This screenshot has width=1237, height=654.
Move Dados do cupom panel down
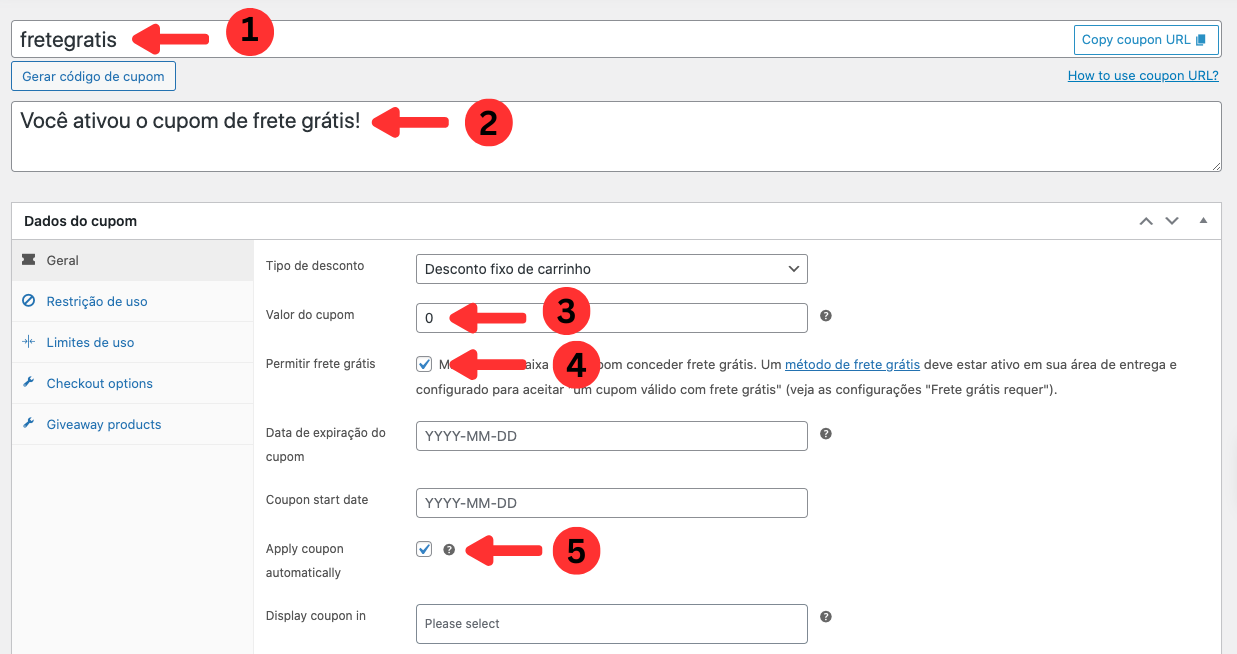[x=1172, y=221]
